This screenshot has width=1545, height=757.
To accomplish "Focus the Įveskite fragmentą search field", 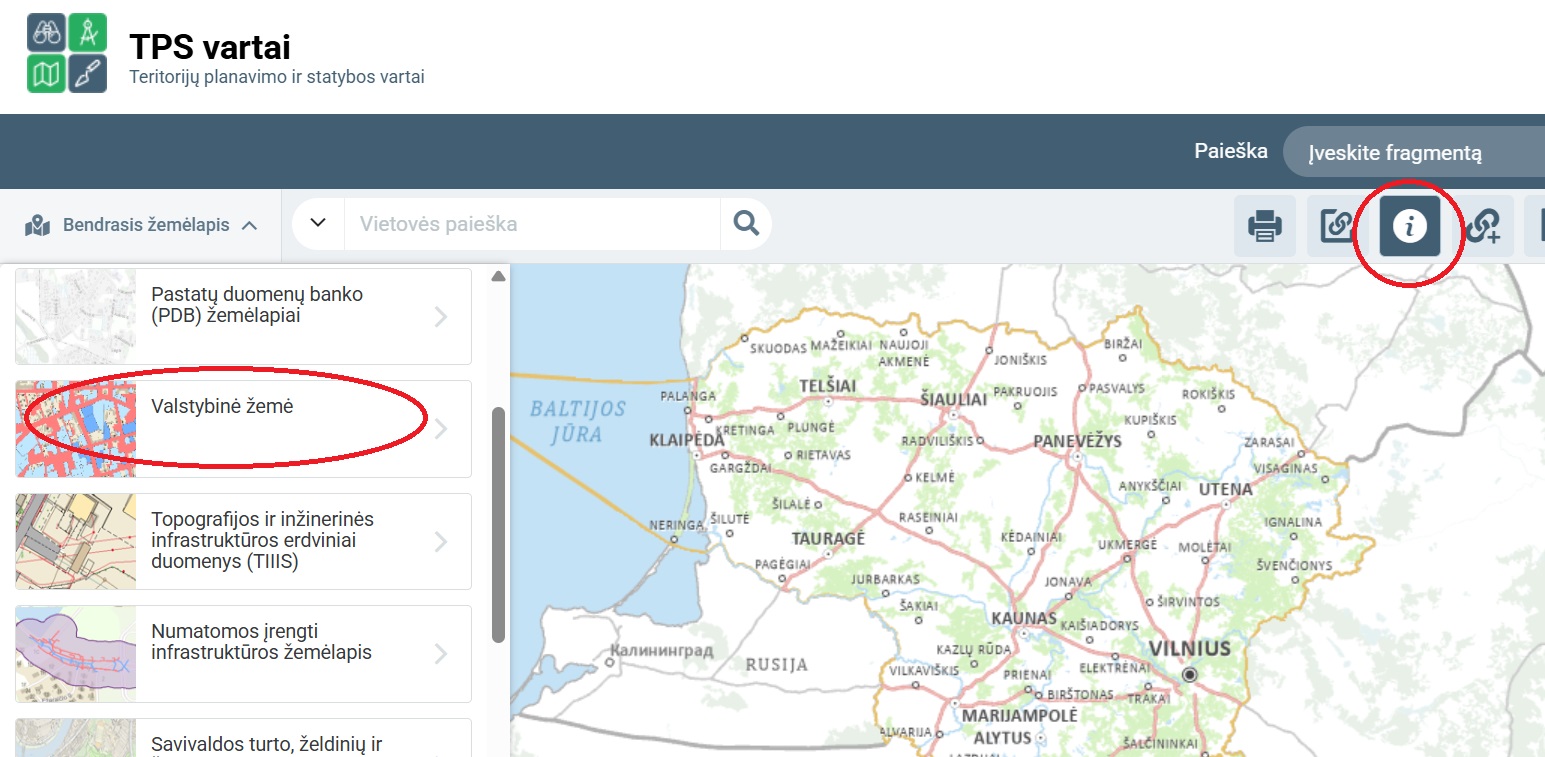I will [1414, 152].
